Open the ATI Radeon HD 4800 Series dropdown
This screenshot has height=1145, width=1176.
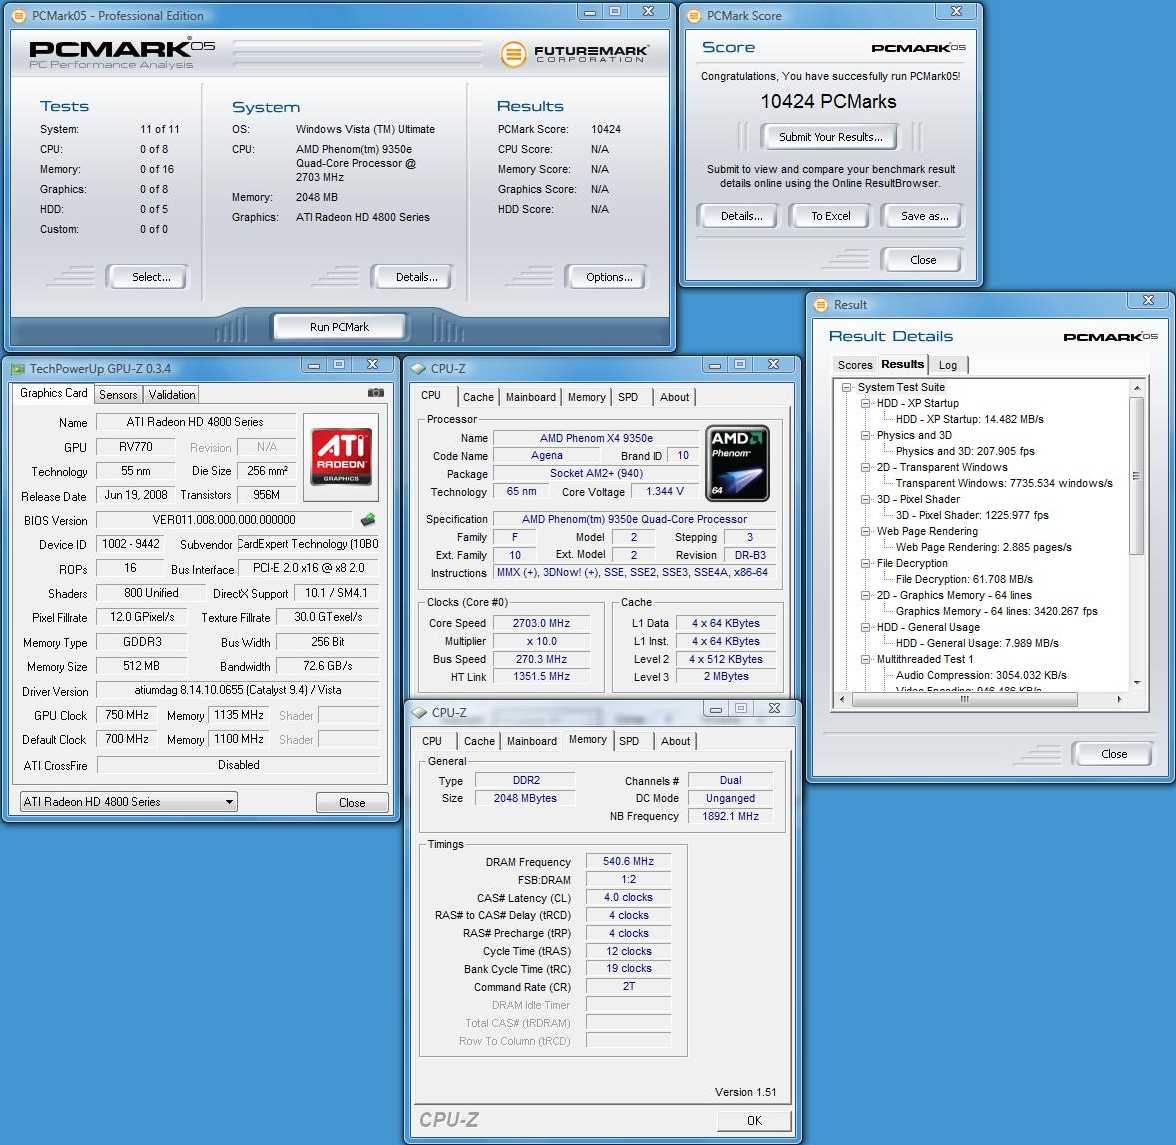[x=128, y=802]
